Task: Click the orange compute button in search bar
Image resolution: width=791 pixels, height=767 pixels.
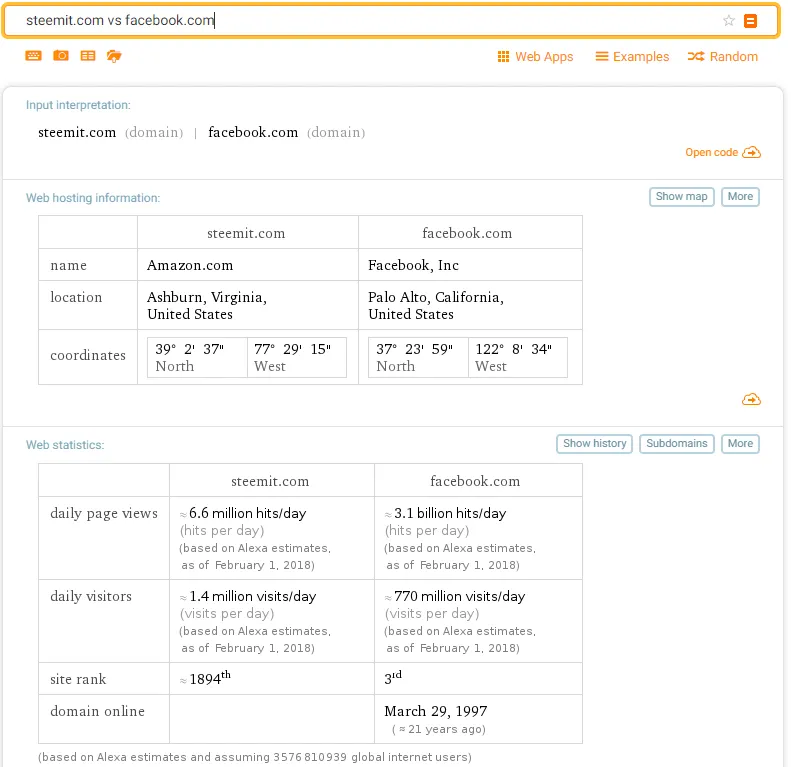Action: [751, 21]
